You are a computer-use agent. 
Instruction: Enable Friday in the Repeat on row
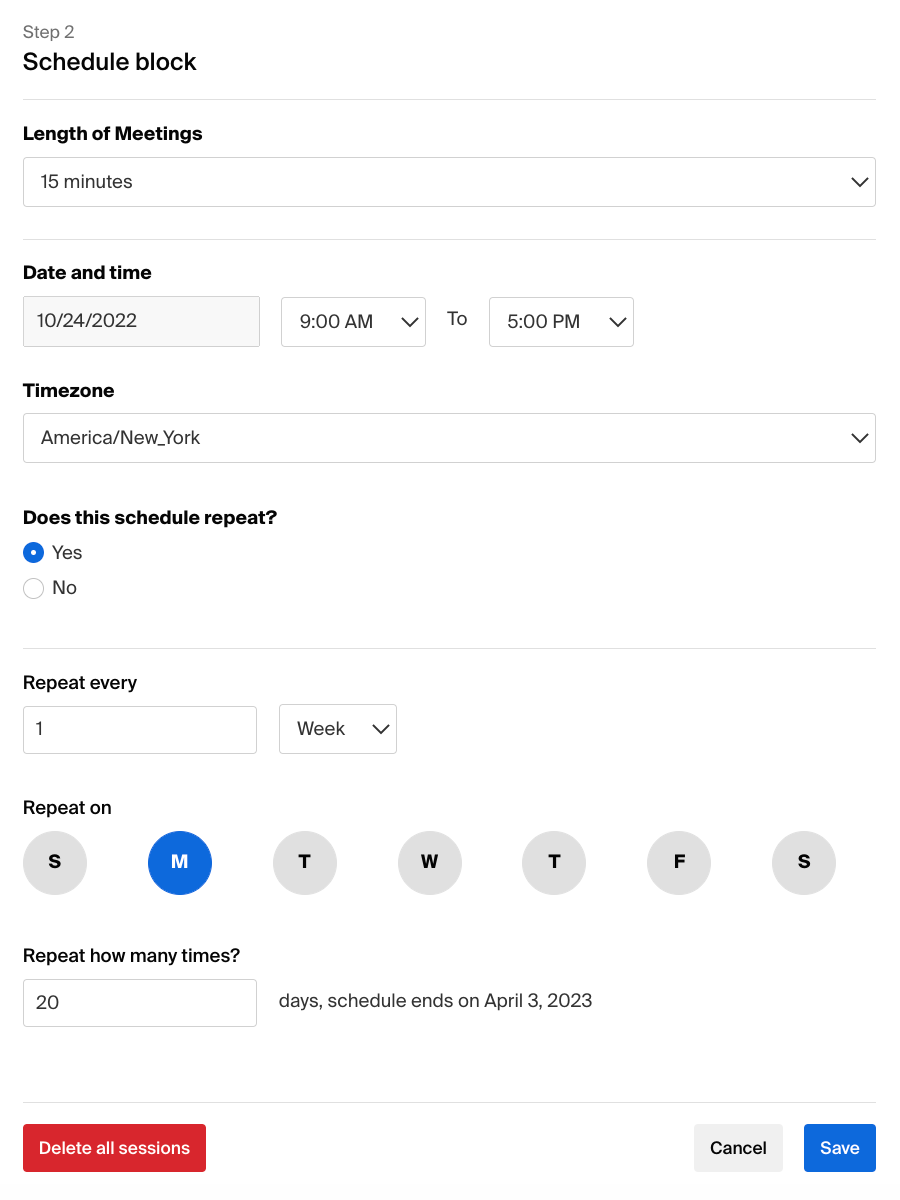pos(678,862)
